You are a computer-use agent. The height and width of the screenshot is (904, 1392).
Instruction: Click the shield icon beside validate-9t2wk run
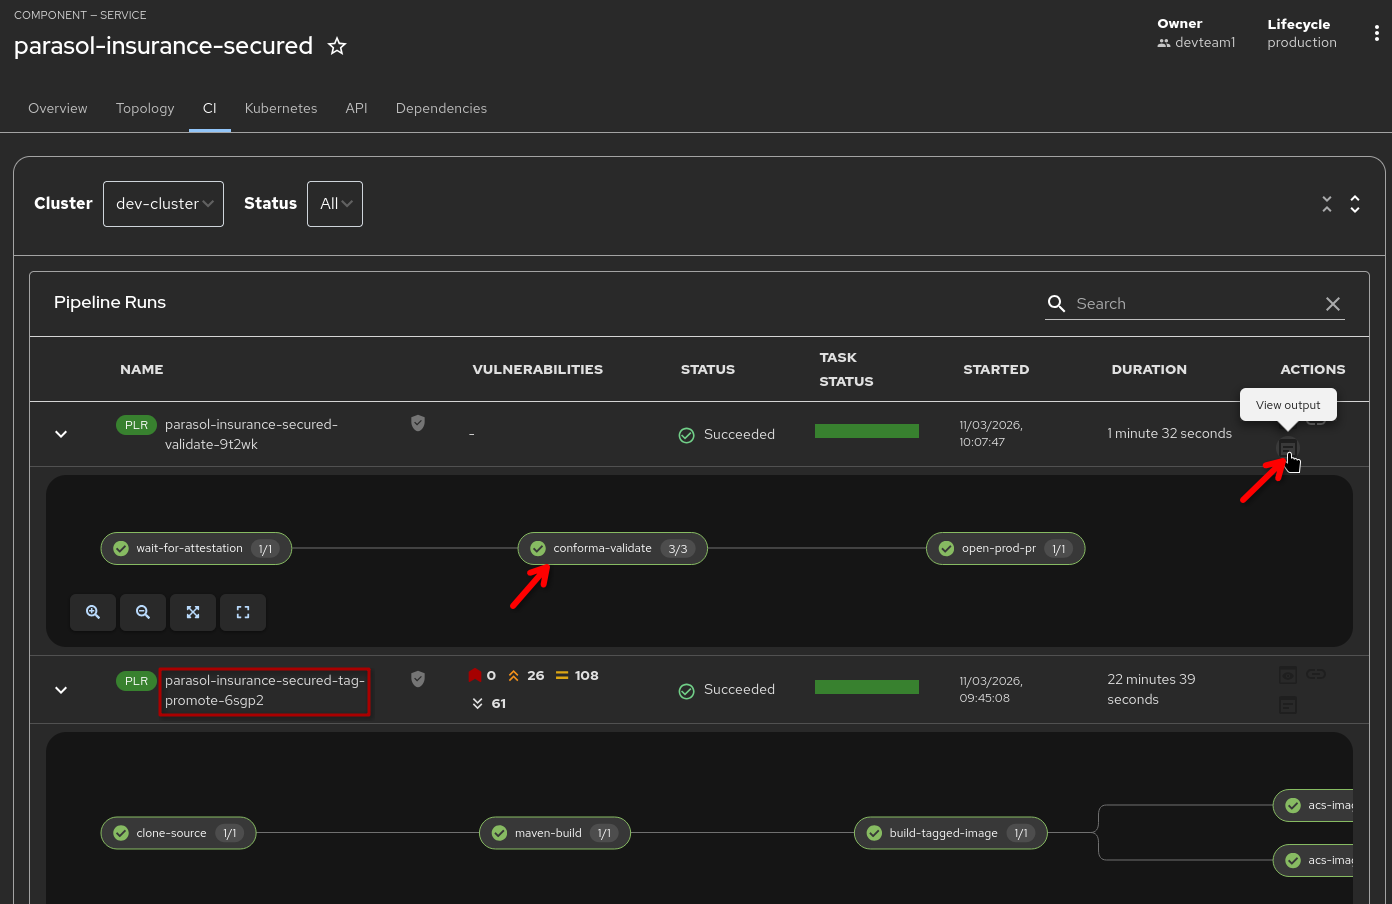[417, 423]
